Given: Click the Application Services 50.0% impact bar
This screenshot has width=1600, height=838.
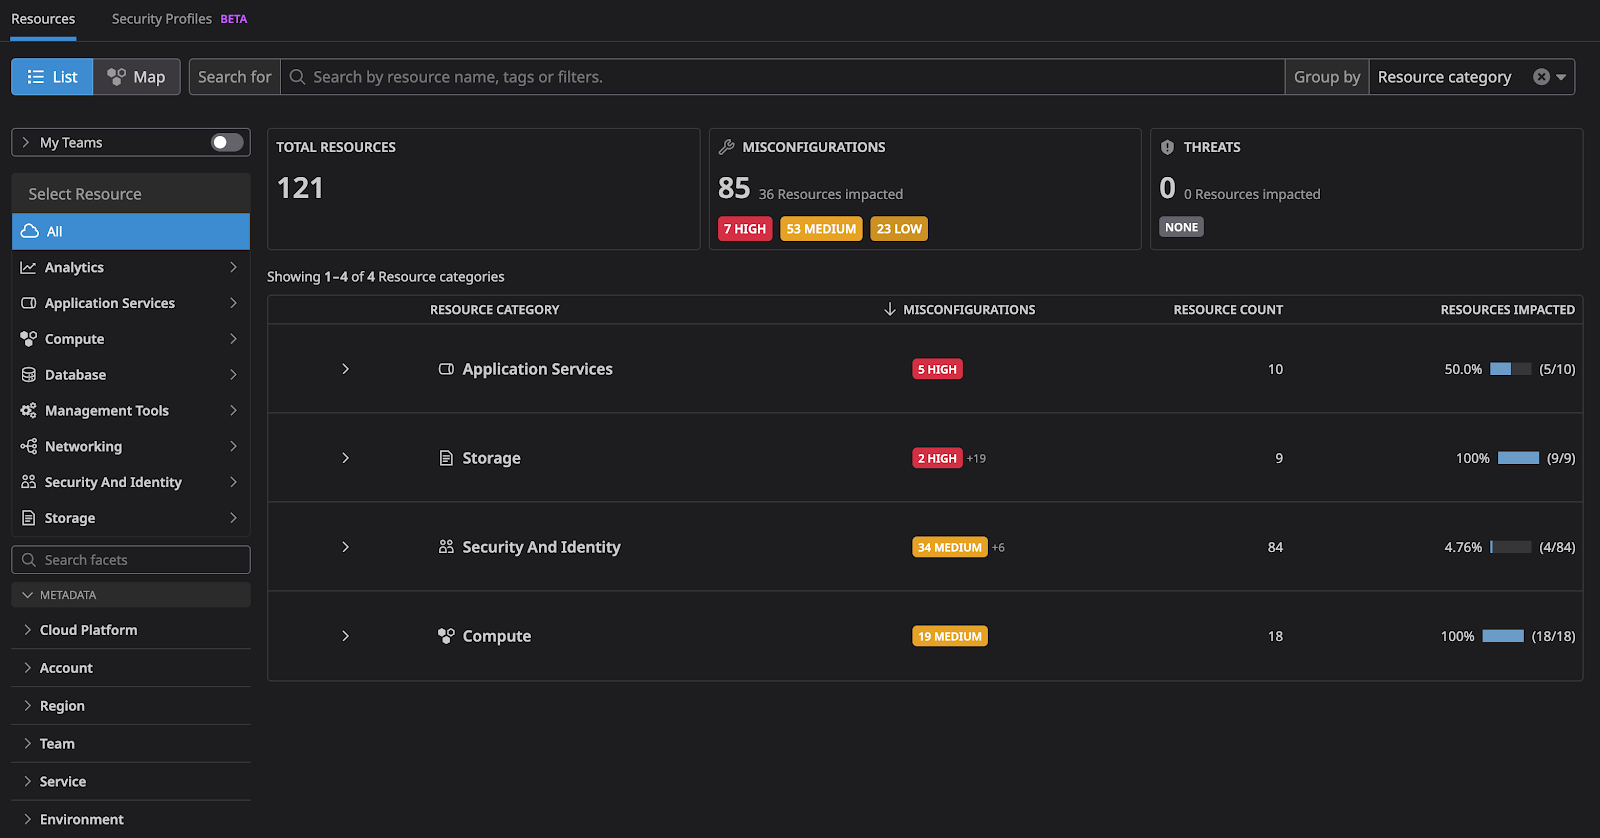Looking at the screenshot, I should pyautogui.click(x=1510, y=369).
